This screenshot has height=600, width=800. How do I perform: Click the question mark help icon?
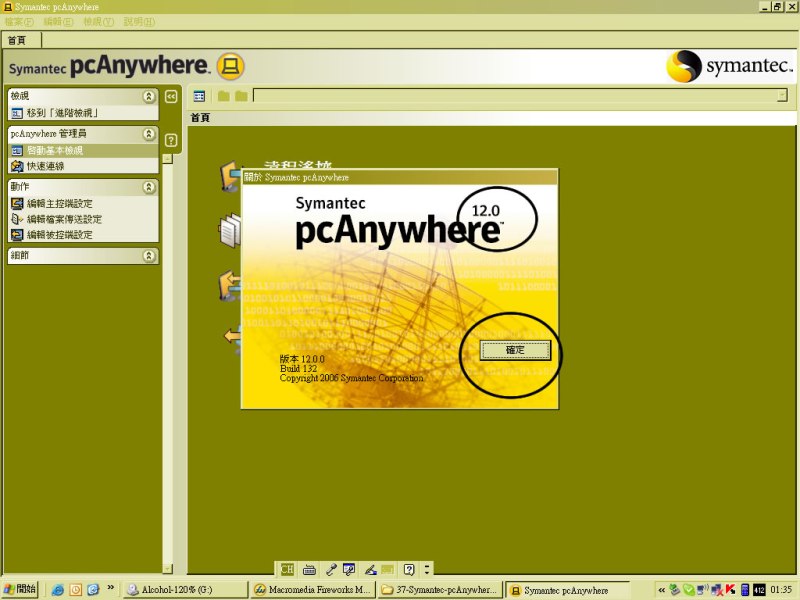coord(171,140)
